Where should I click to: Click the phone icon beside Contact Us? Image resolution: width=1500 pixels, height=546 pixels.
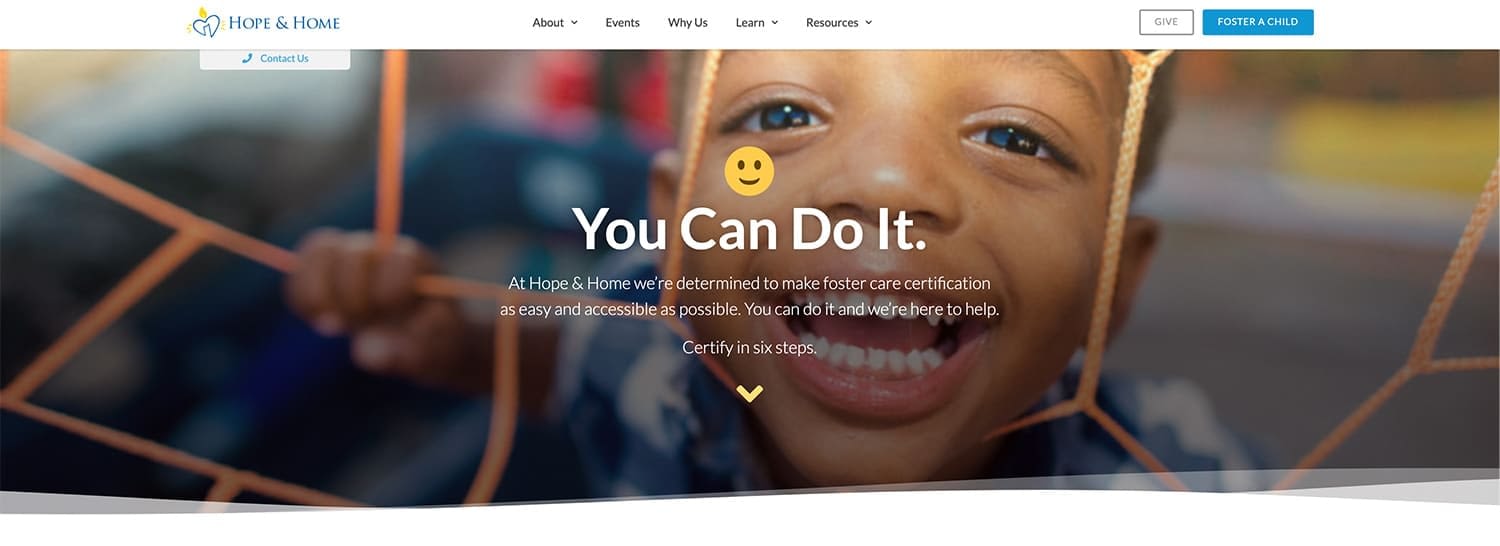point(247,58)
